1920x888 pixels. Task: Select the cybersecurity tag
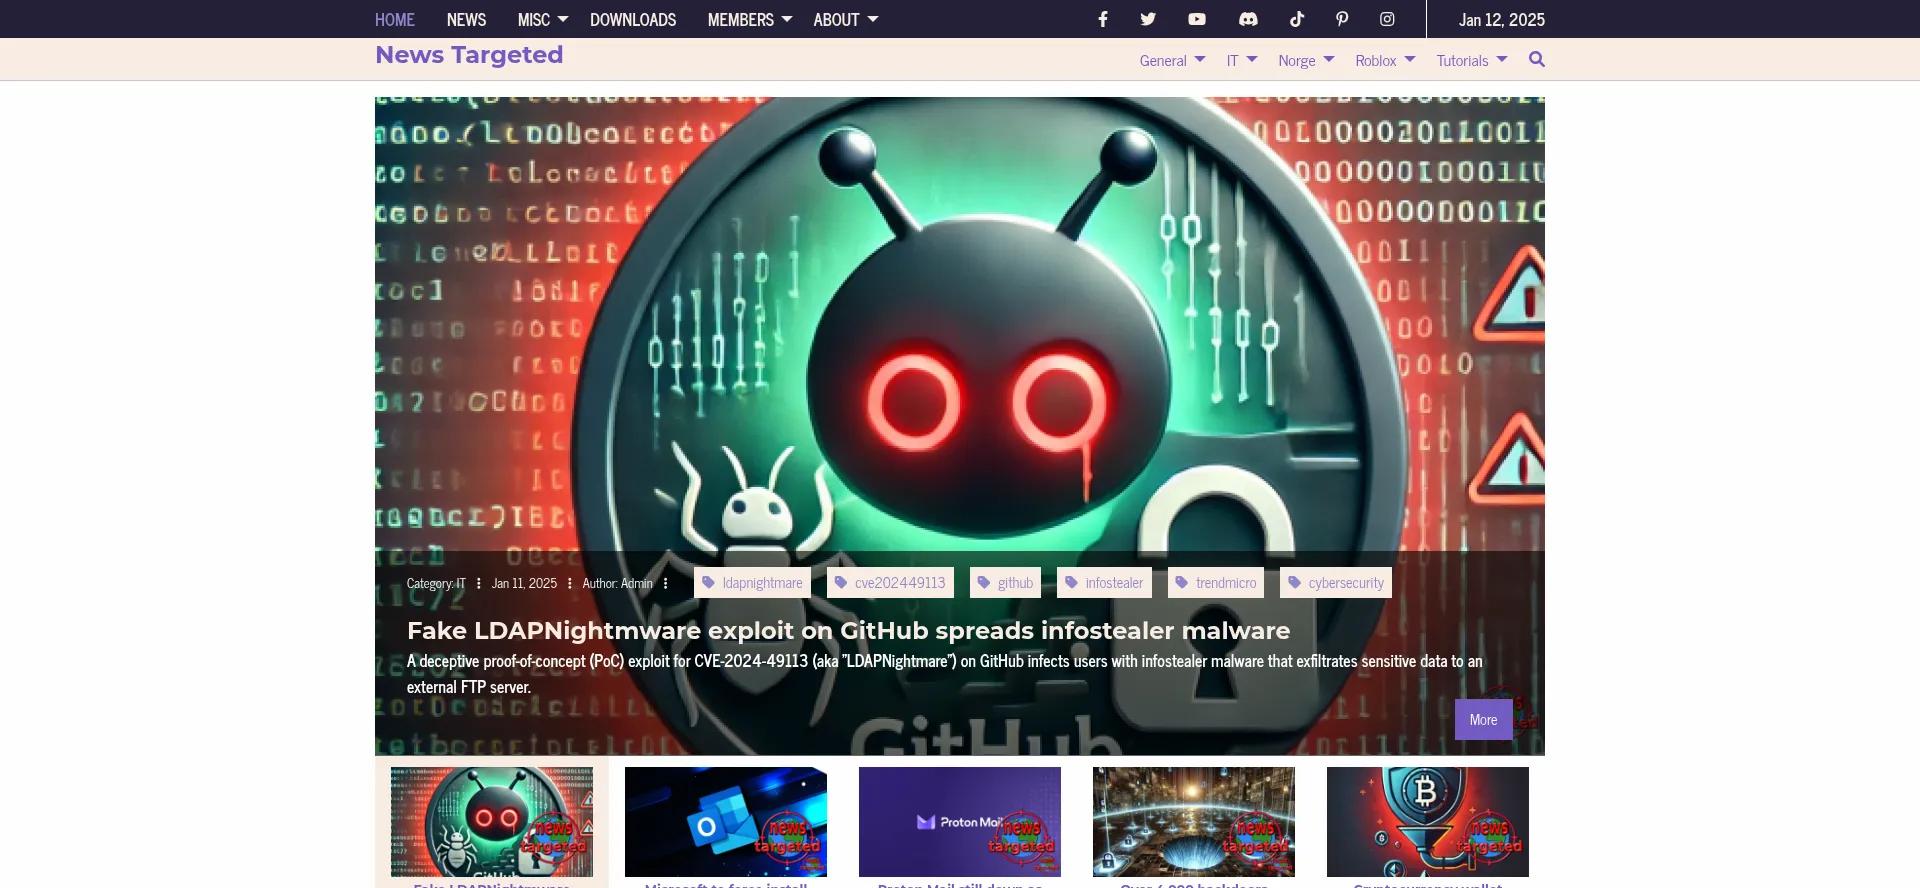tap(1336, 583)
